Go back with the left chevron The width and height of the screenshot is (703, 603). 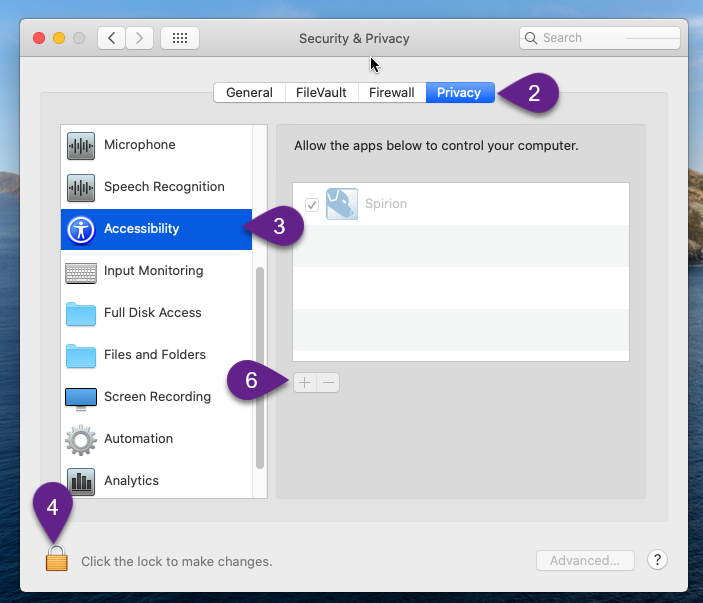(111, 38)
